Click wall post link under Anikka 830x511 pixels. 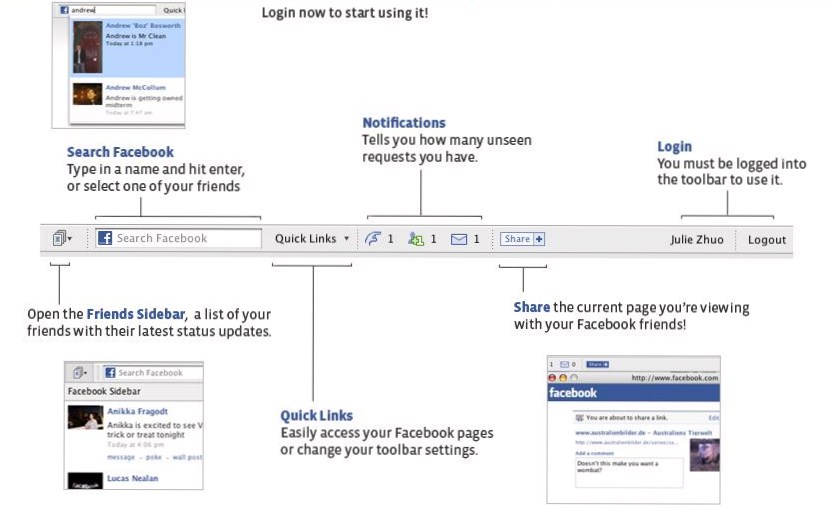click(x=187, y=457)
